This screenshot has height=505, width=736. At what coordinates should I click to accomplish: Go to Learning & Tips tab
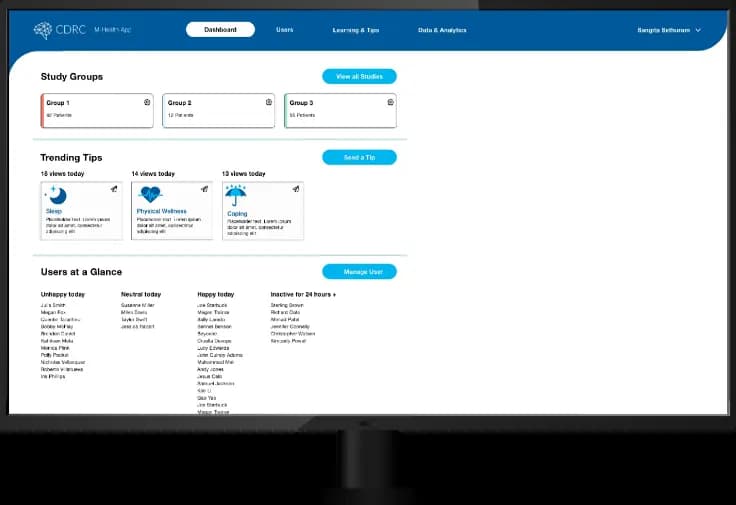coord(356,30)
